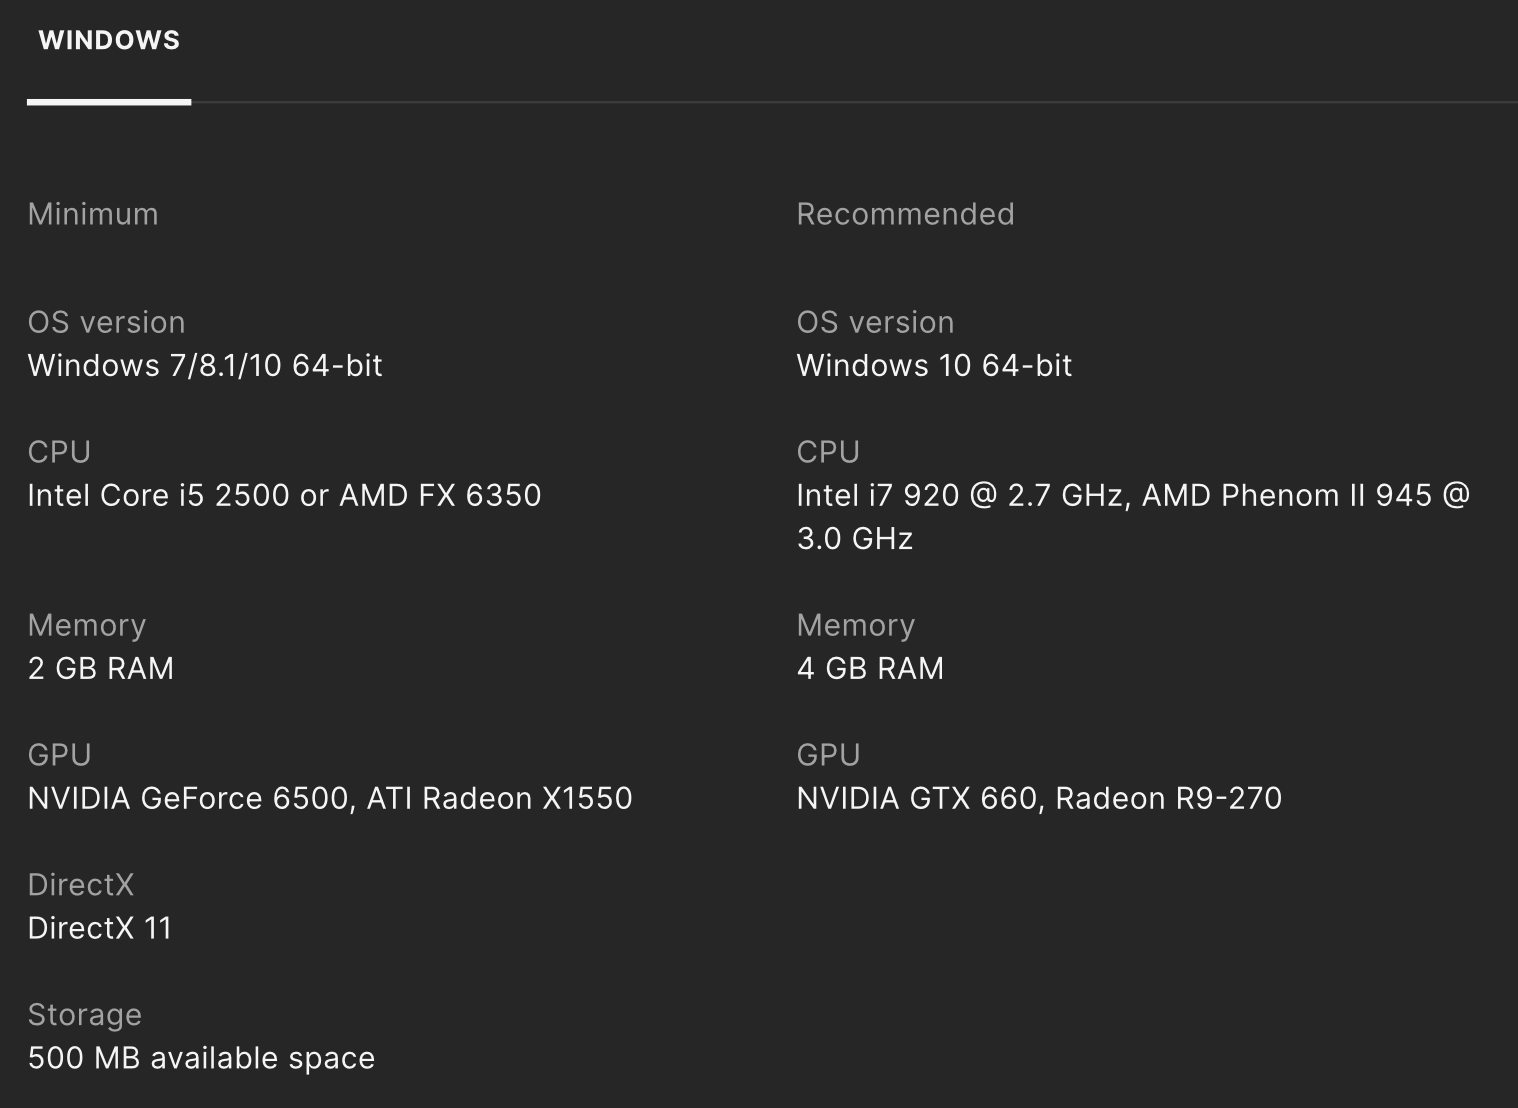Click the CPU label under Recommended
The image size is (1518, 1108).
click(828, 452)
